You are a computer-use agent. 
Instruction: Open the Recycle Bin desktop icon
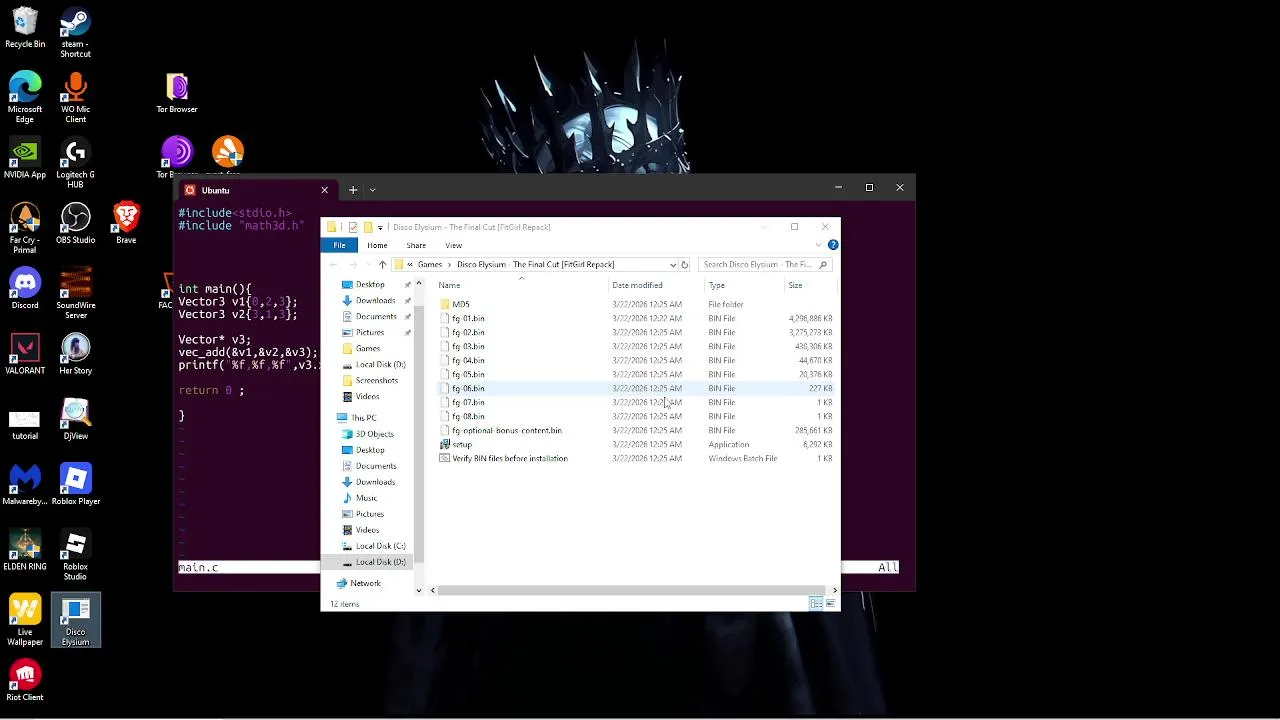(25, 29)
